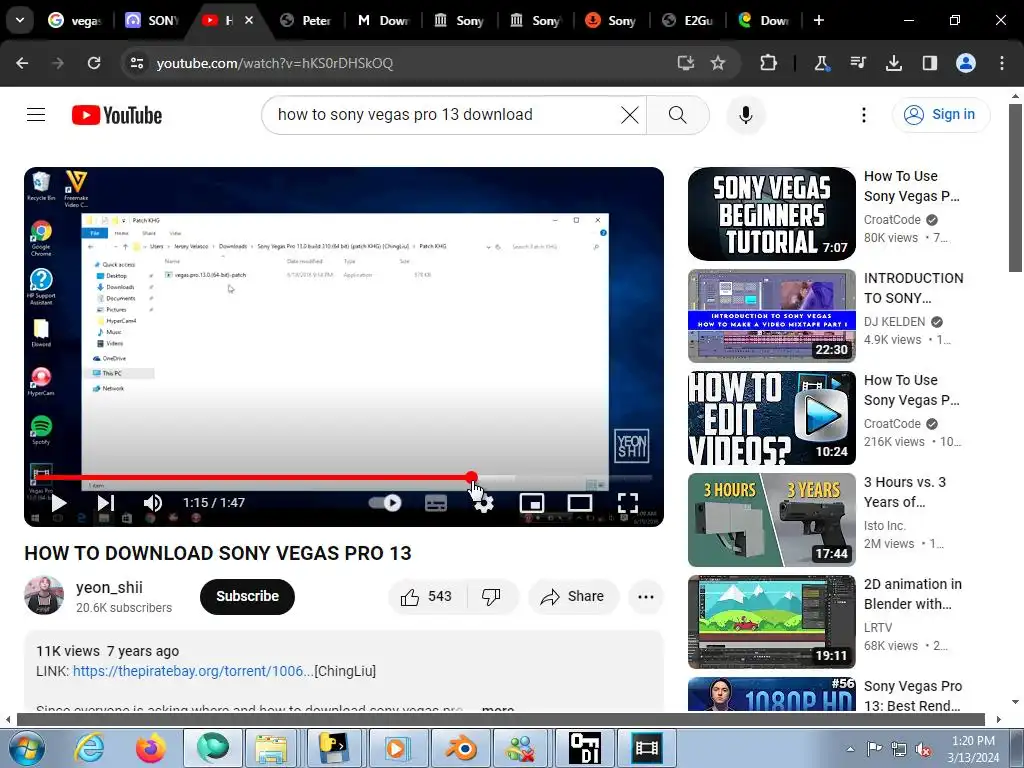Open How To Edit Videos thumbnail

click(771, 417)
